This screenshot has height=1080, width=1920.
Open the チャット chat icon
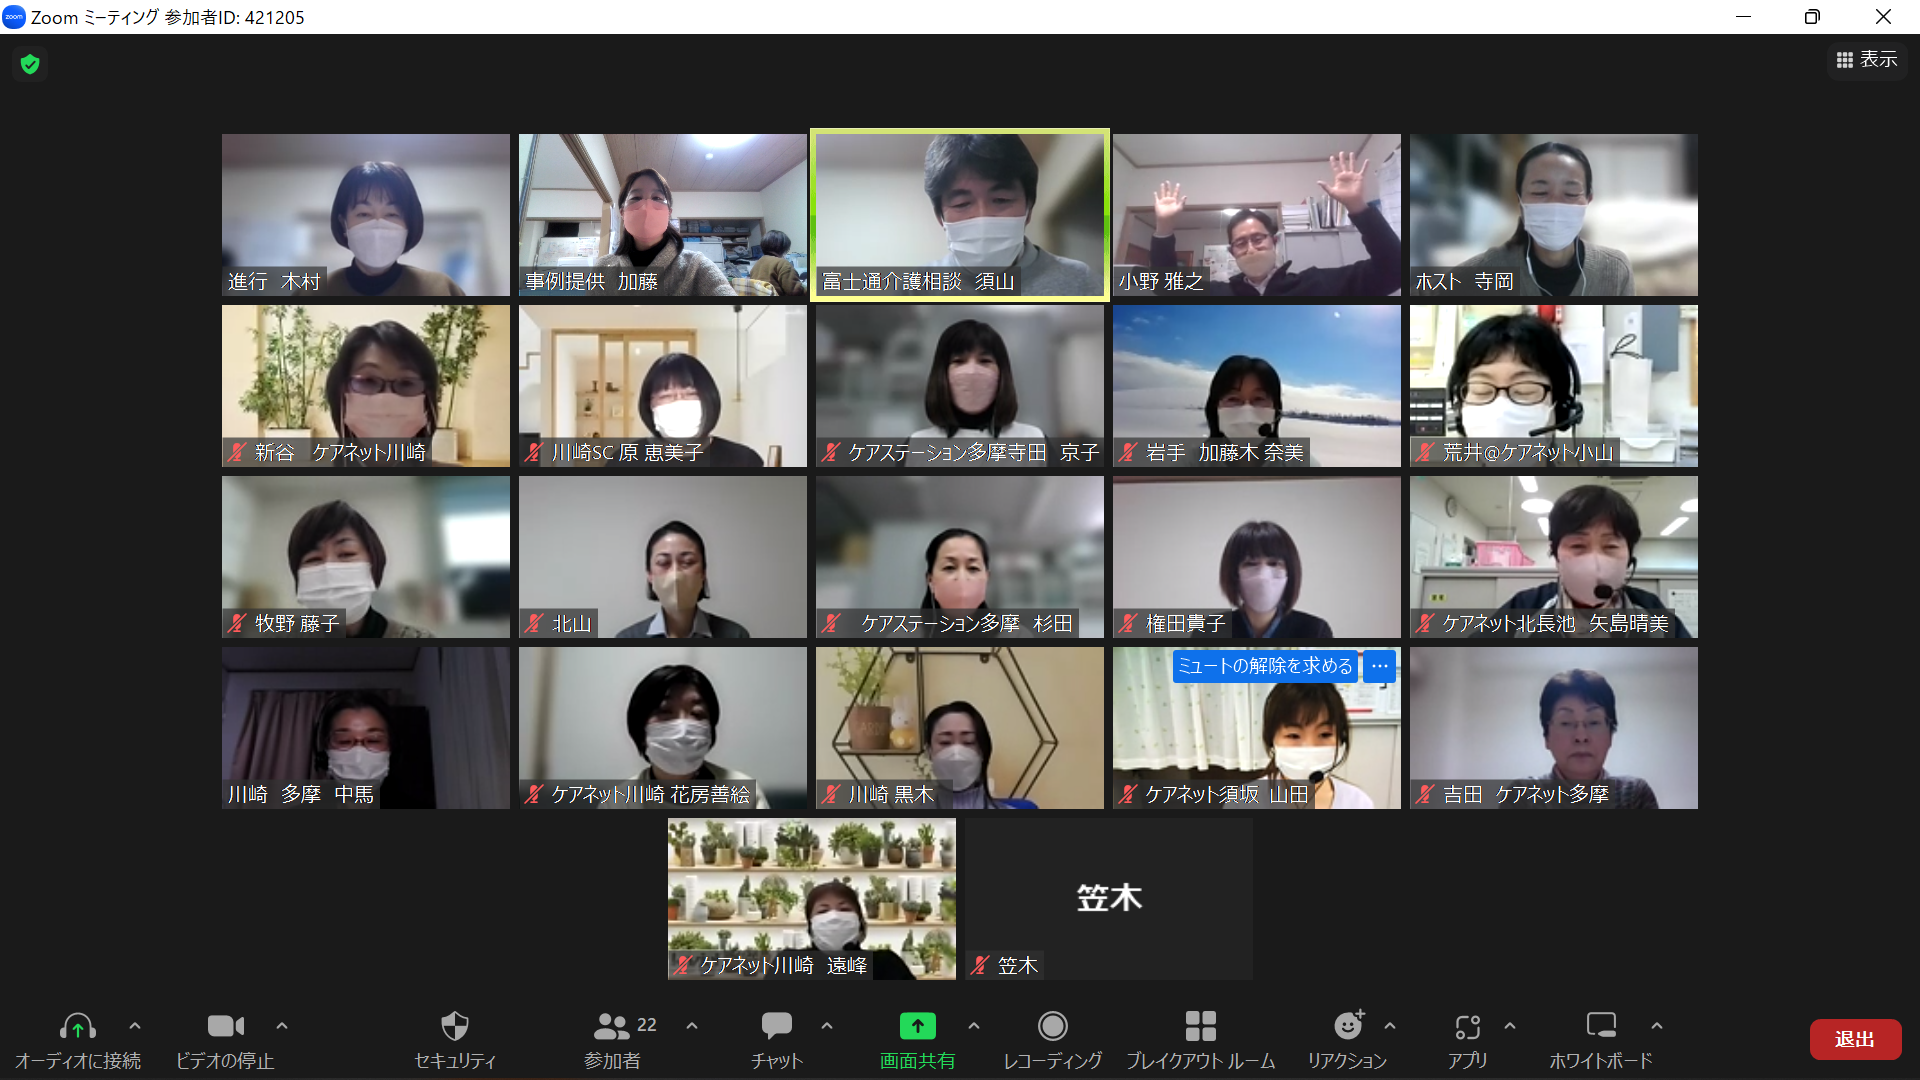coord(777,1026)
